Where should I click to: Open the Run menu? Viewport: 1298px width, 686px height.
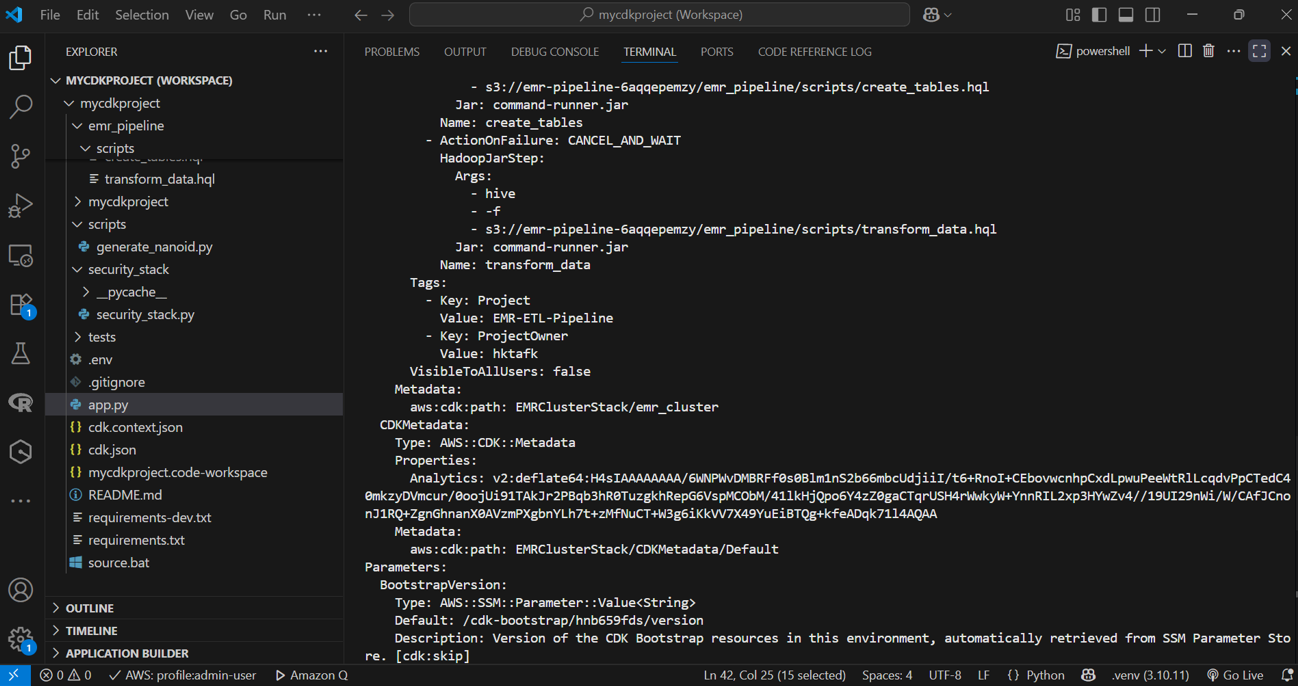tap(274, 14)
